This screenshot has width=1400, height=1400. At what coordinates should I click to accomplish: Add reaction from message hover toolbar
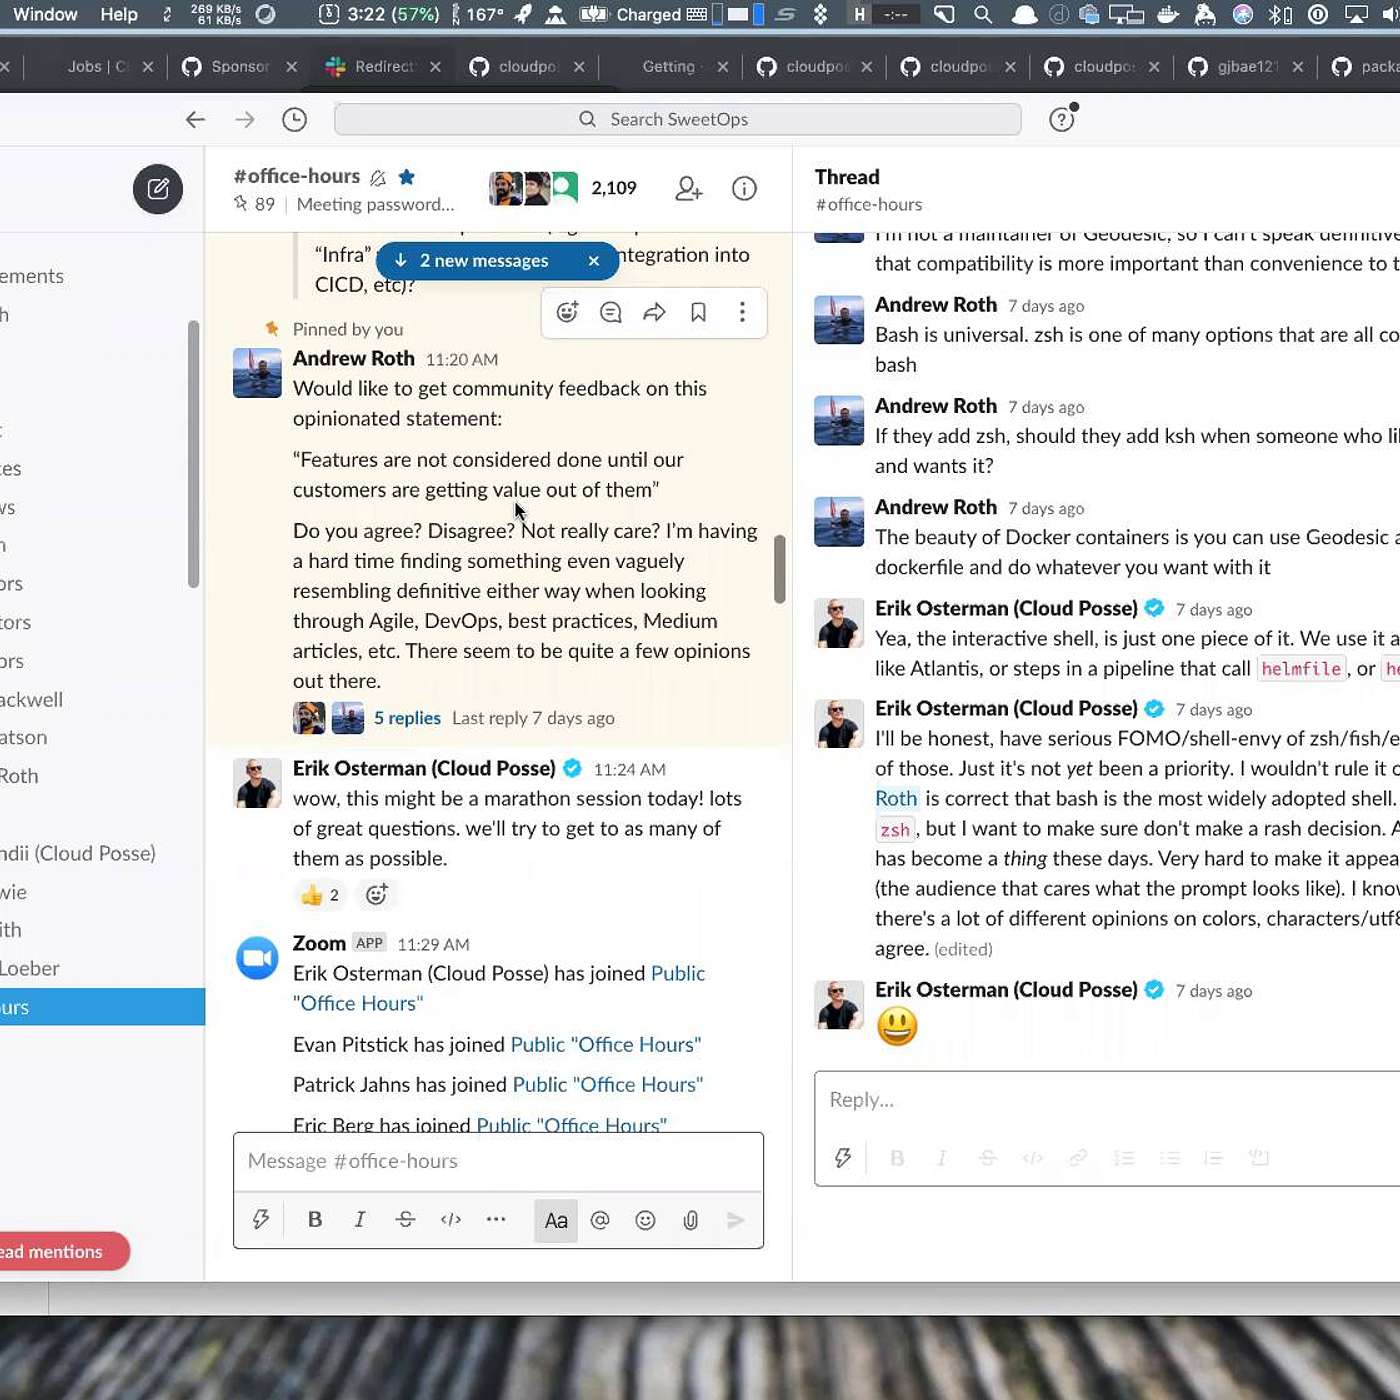(567, 312)
